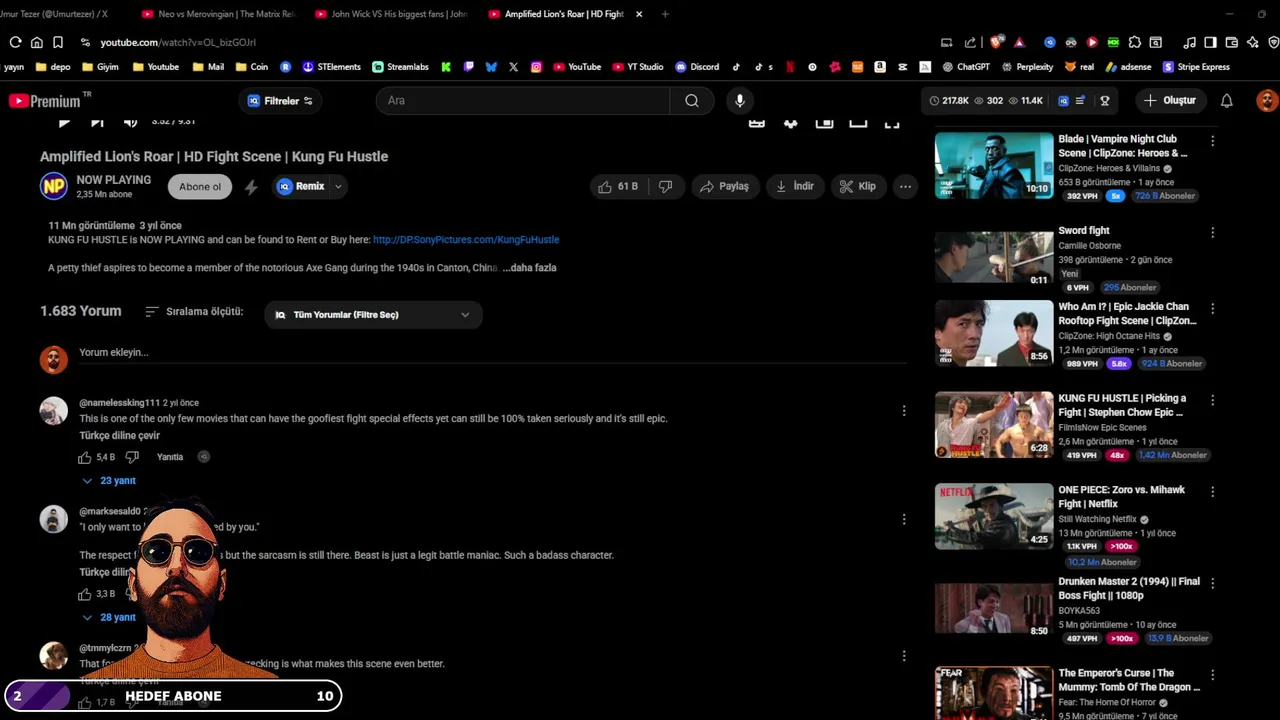Mute the video volume icon
The width and height of the screenshot is (1280, 720).
pos(130,122)
